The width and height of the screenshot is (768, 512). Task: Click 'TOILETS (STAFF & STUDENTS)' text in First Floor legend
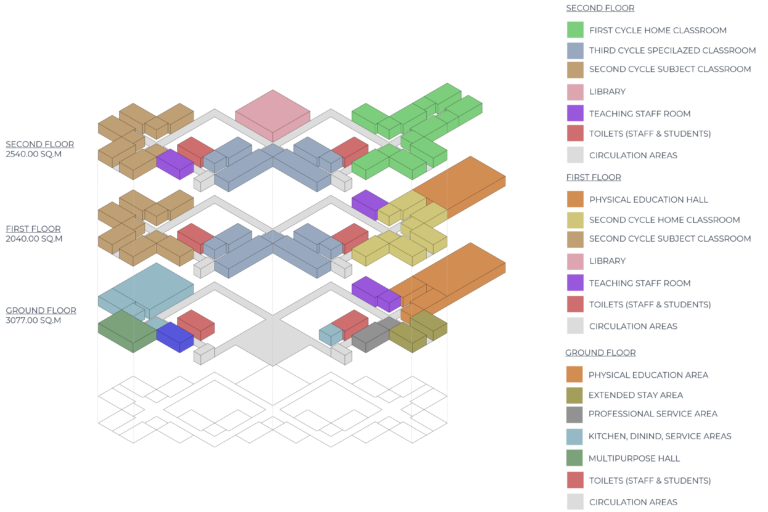pos(650,305)
